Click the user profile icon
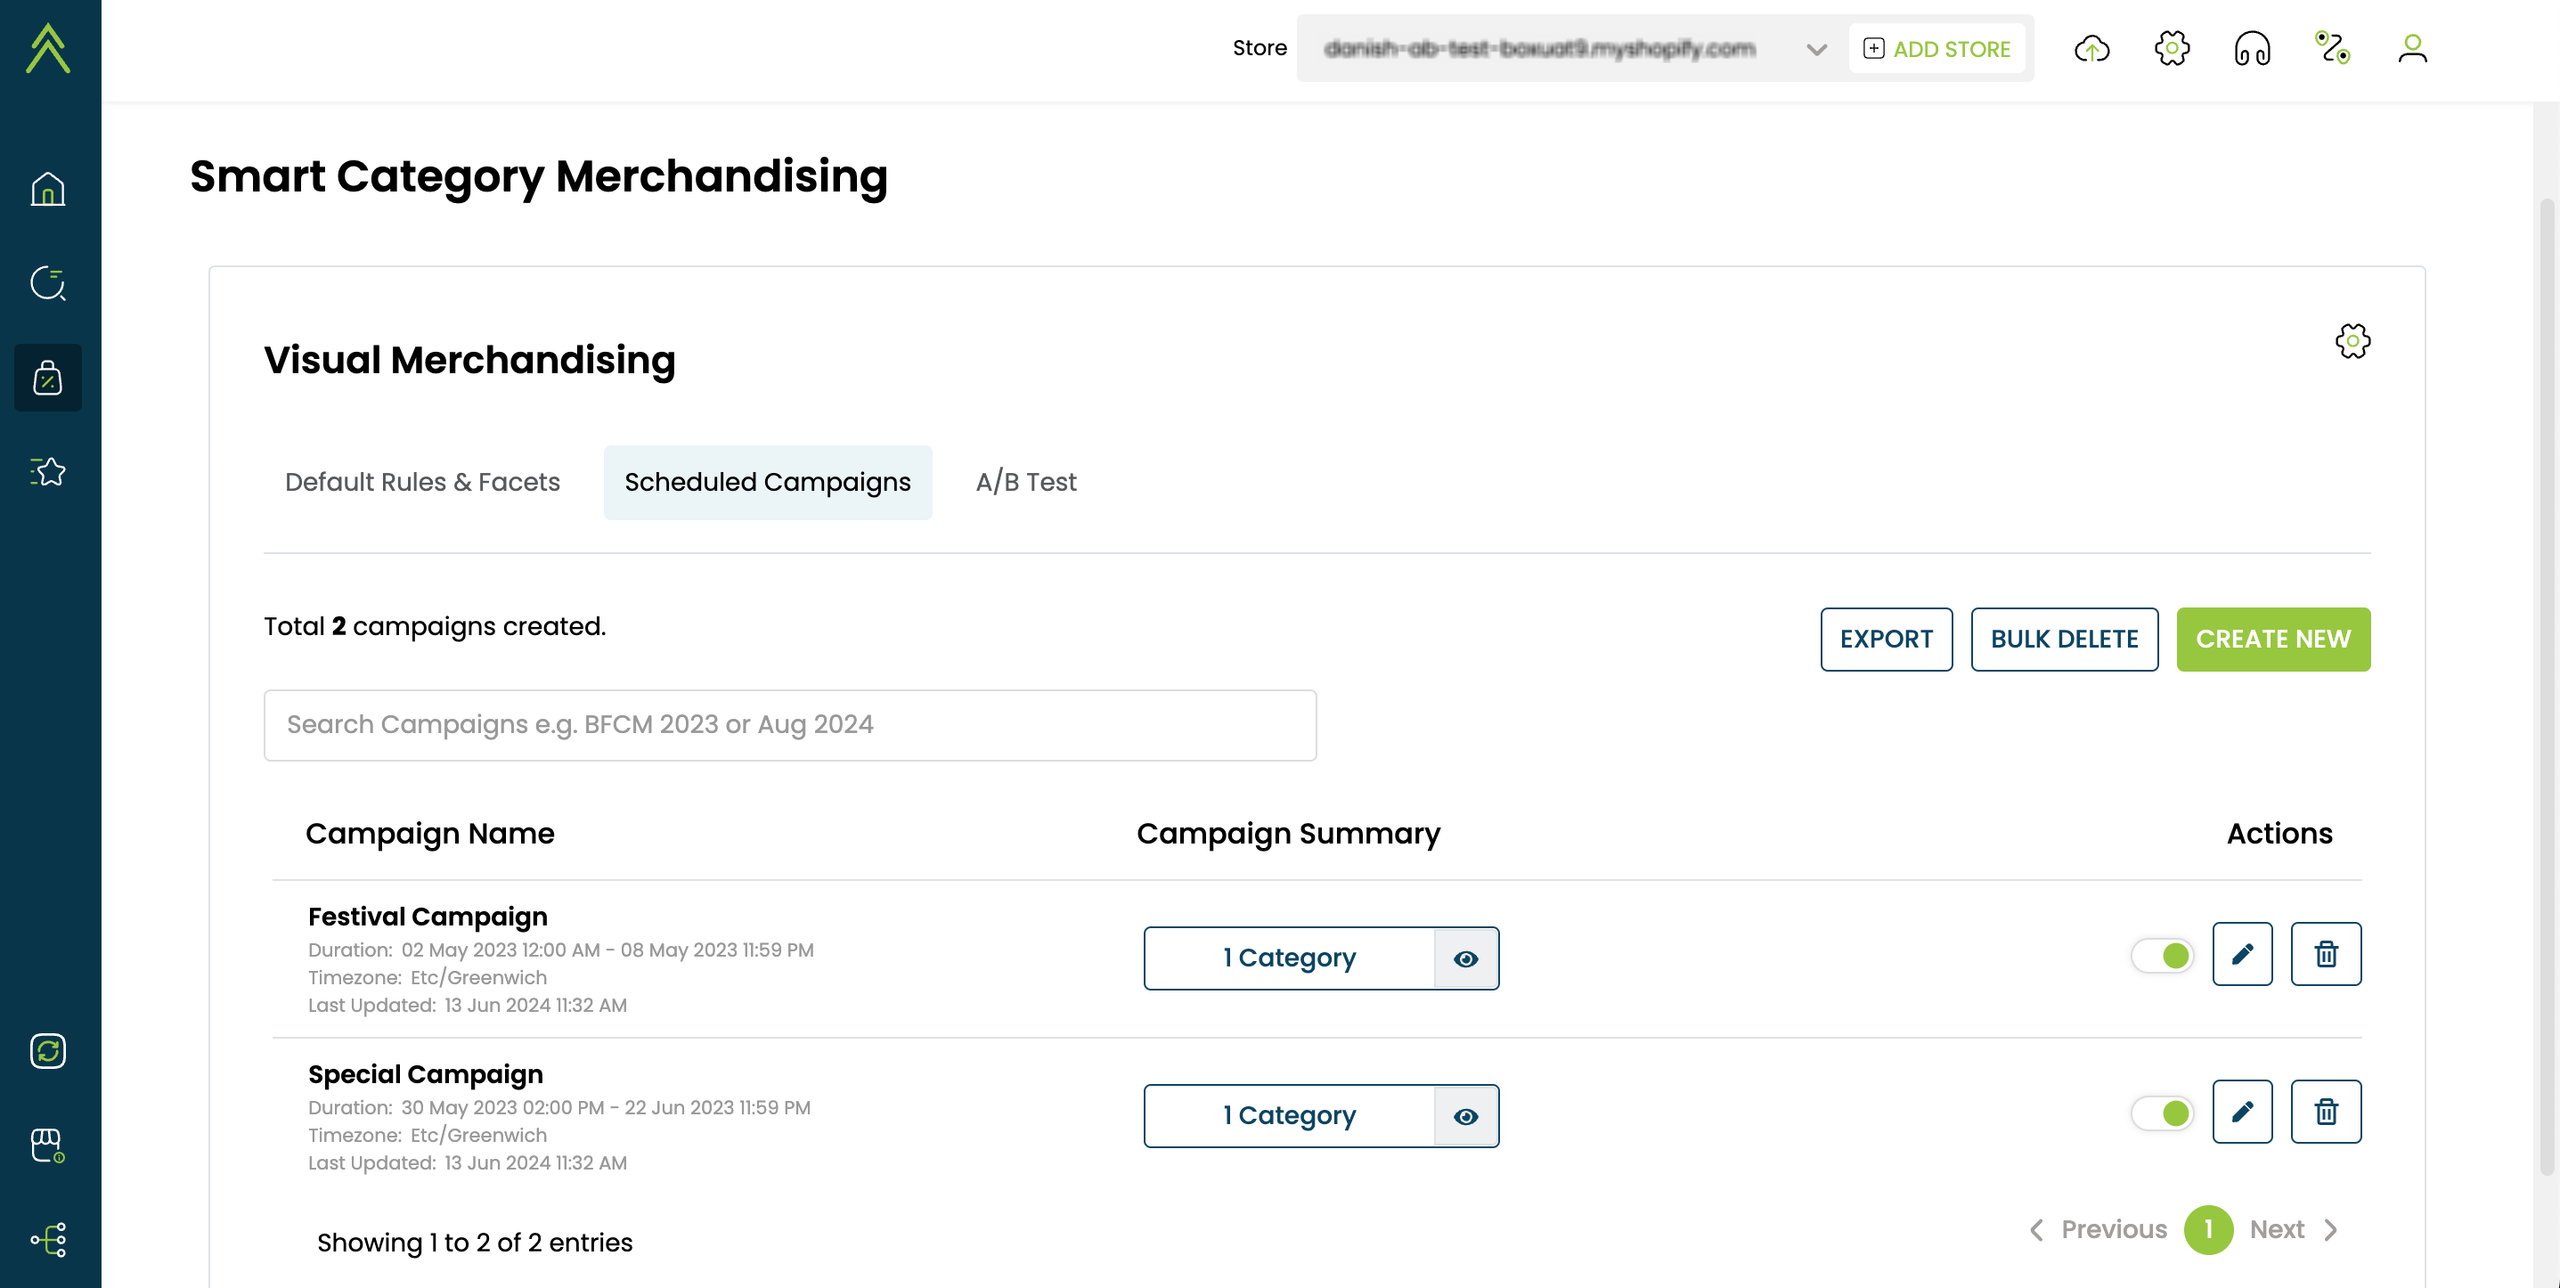Viewport: 2560px width, 1288px height. pyautogui.click(x=2412, y=48)
